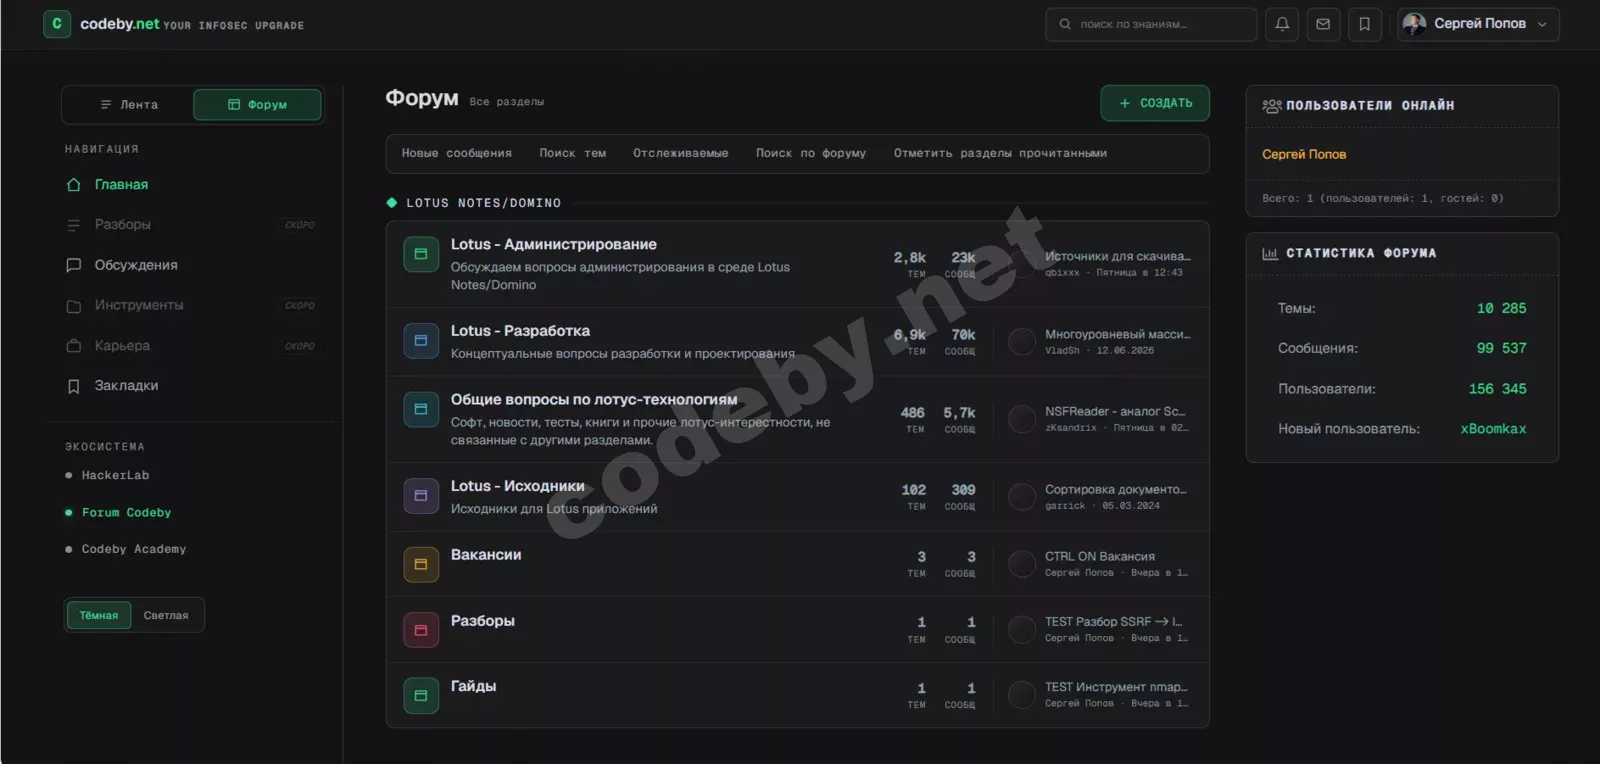Open Сергей Попов in online users
Viewport: 1600px width, 764px height.
(1304, 155)
